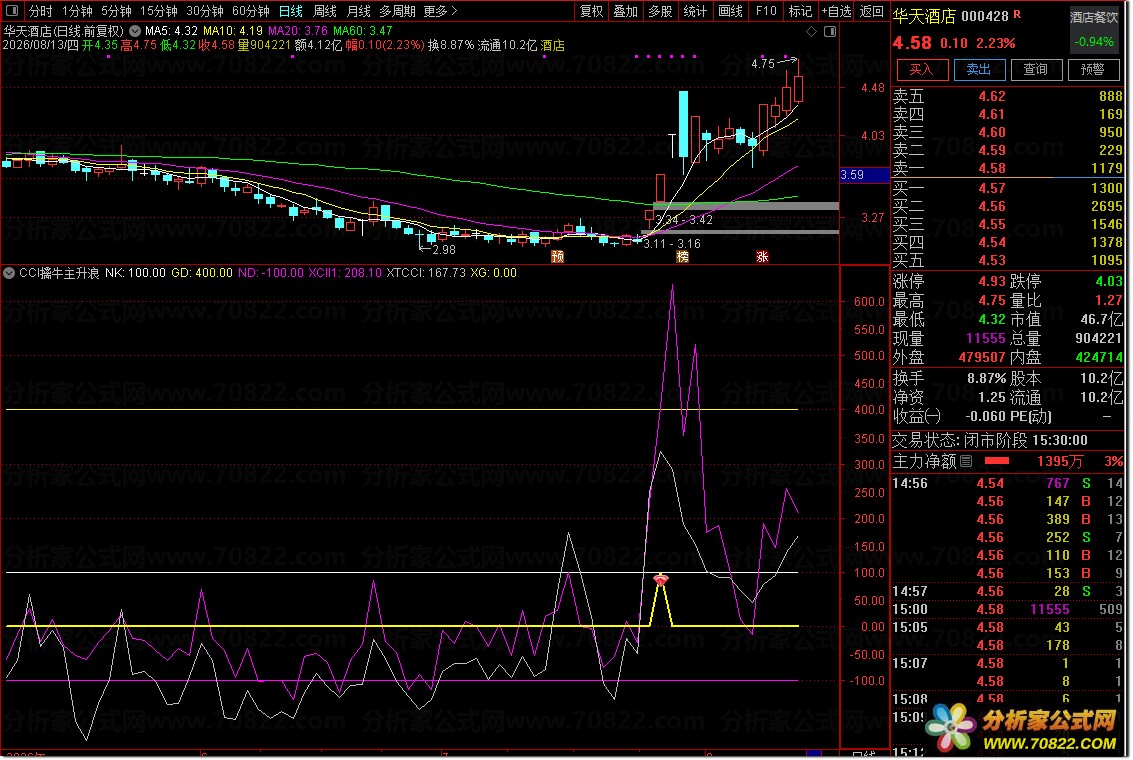Click the 叠加 overlay button
1133x760 pixels.
(x=626, y=11)
